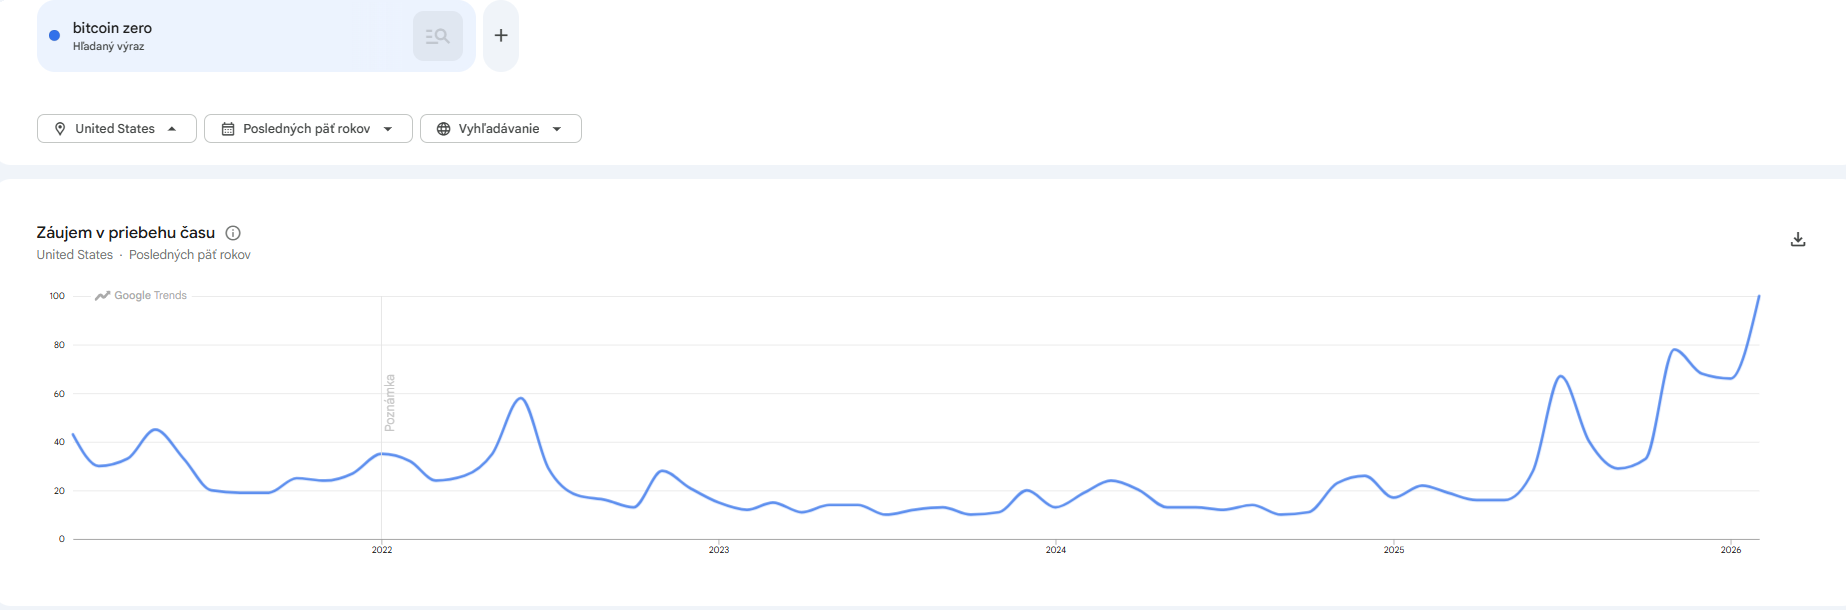The image size is (1846, 610).
Task: Click the globe icon in search type filter
Action: (444, 129)
